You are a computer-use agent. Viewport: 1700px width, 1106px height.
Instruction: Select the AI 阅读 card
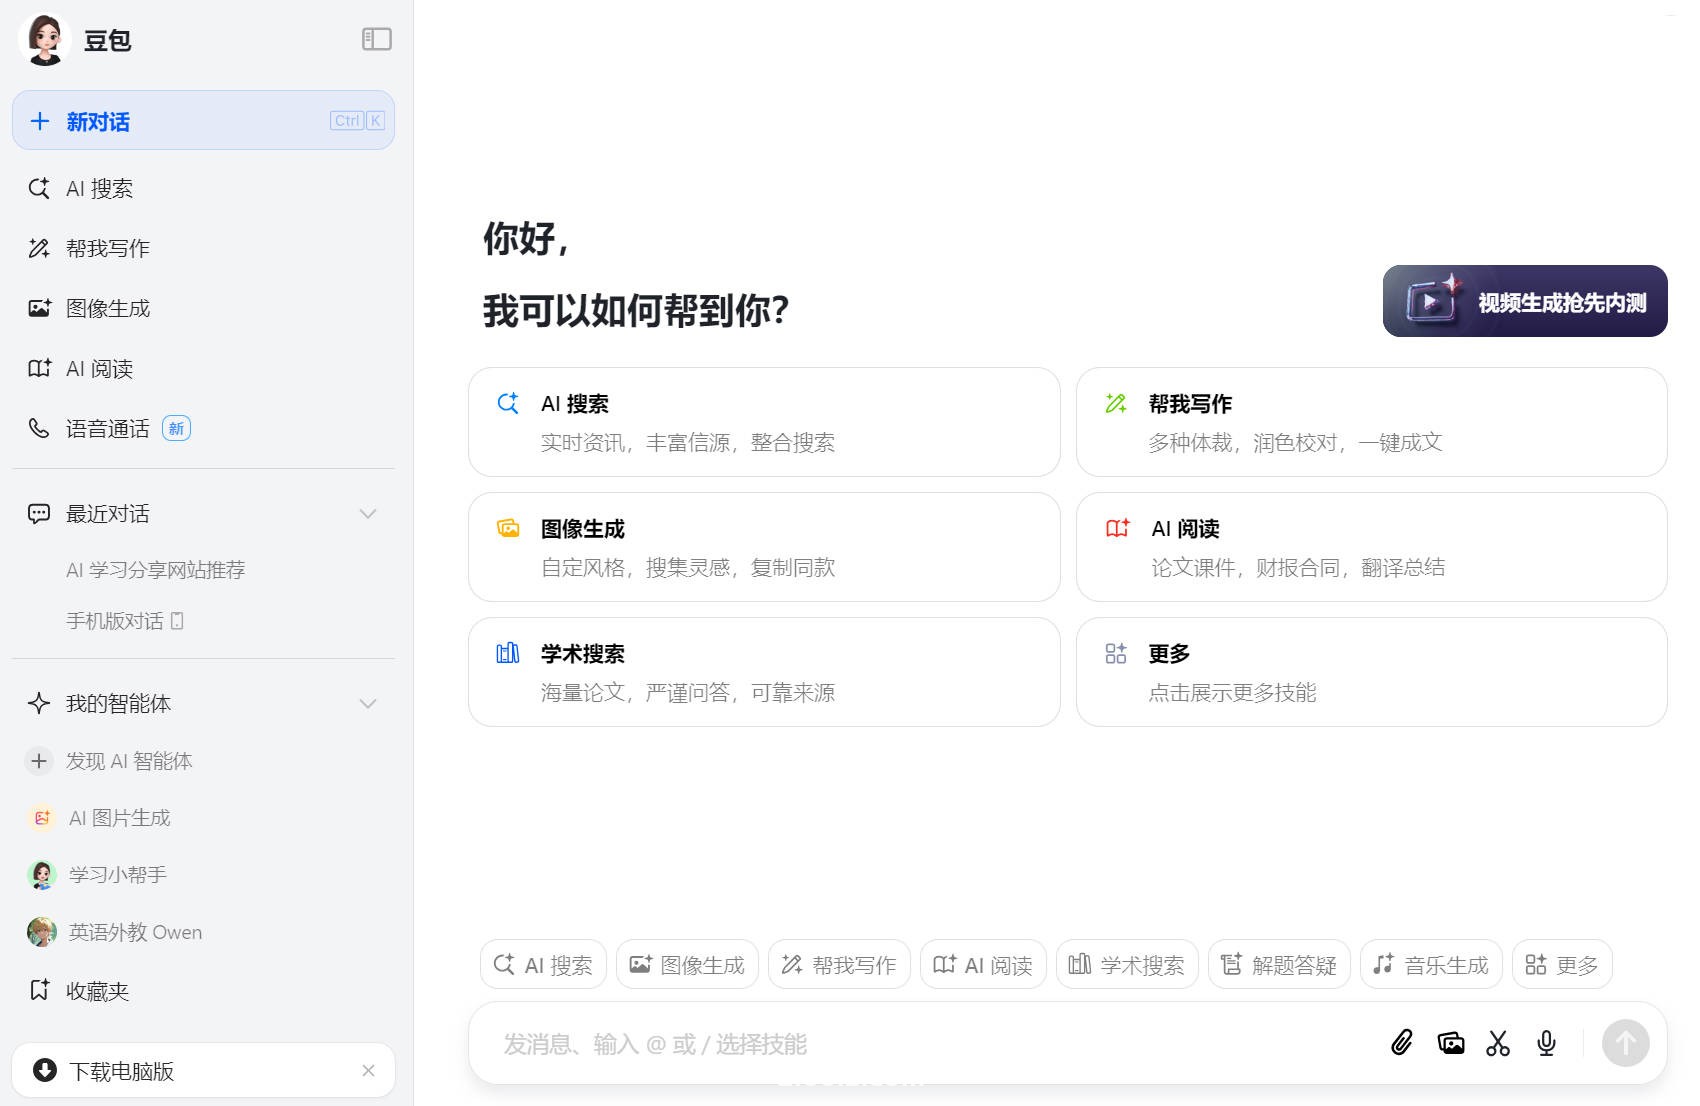tap(1371, 547)
